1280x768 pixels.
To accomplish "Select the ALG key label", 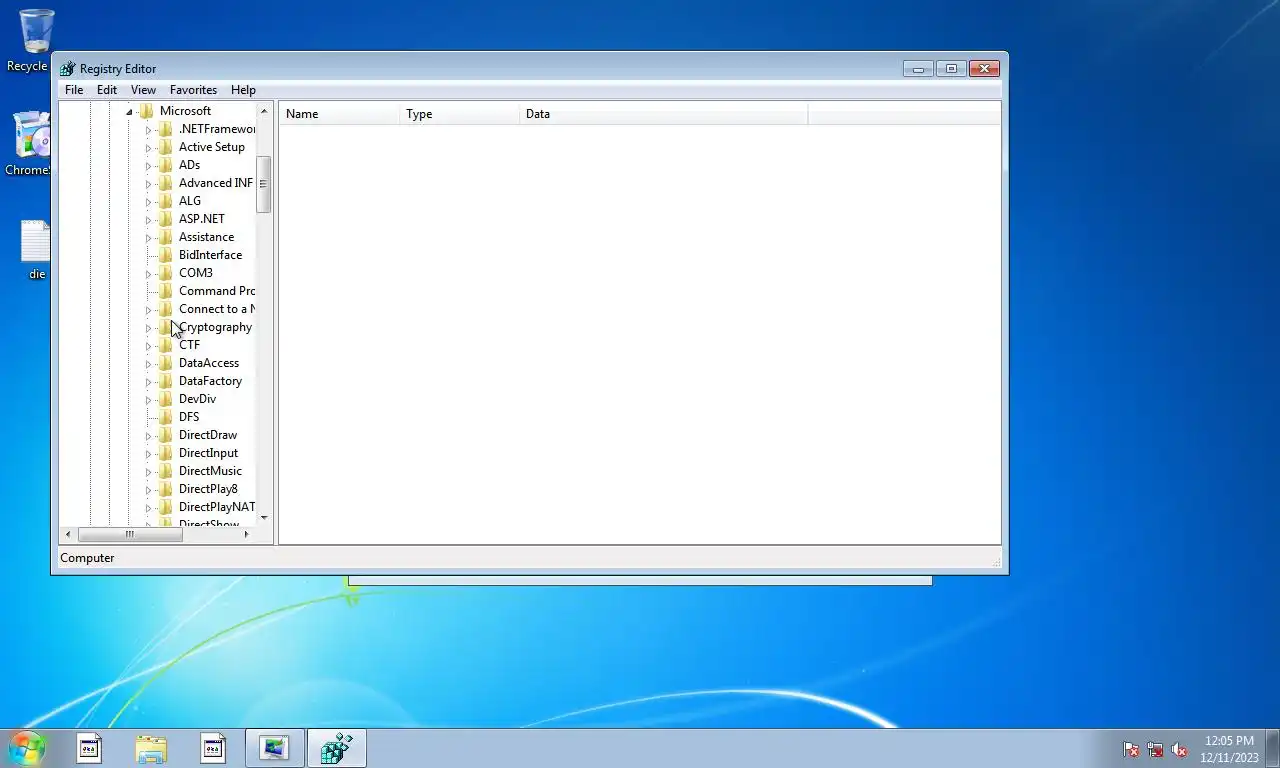I will click(189, 201).
